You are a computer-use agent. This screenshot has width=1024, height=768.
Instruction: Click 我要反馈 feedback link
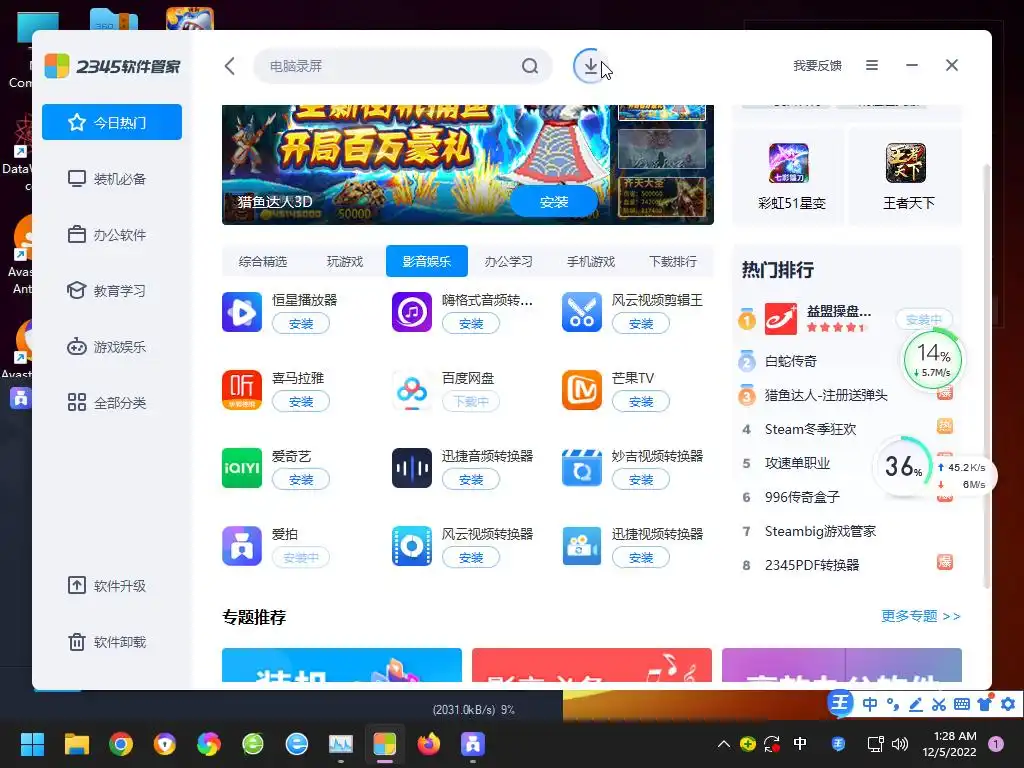817,65
